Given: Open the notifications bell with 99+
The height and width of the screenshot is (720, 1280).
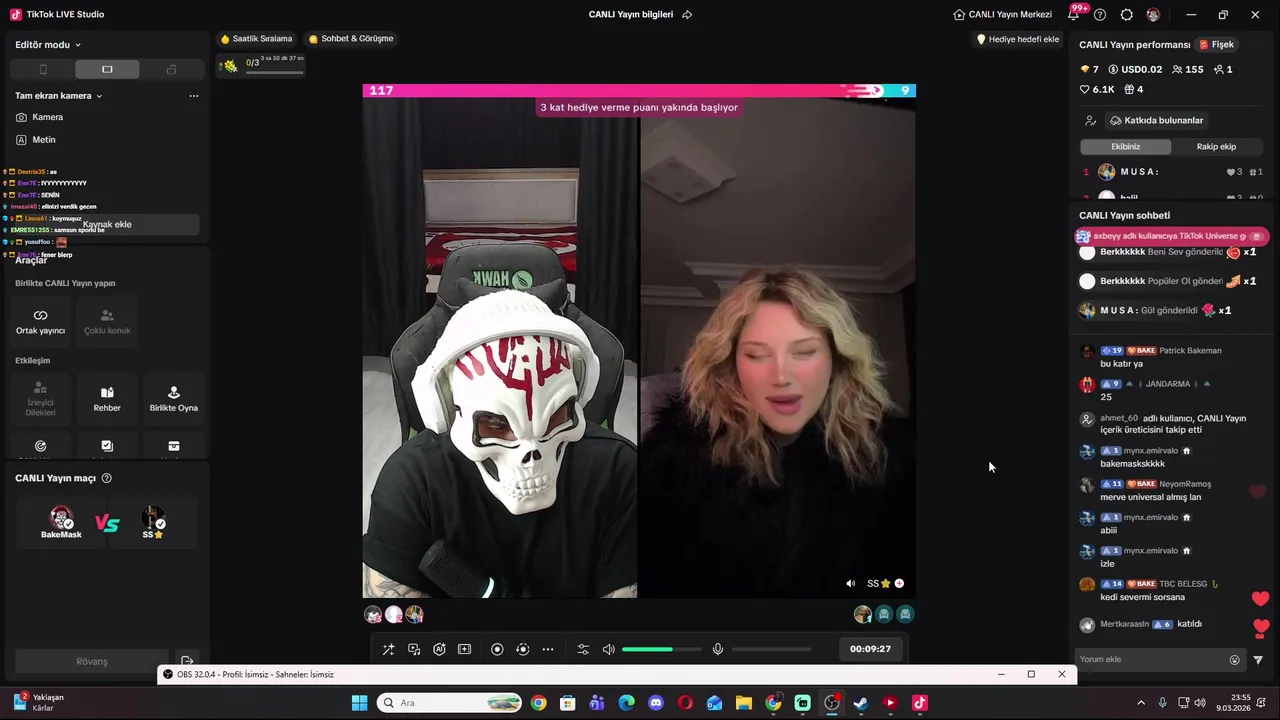Looking at the screenshot, I should click(x=1075, y=14).
